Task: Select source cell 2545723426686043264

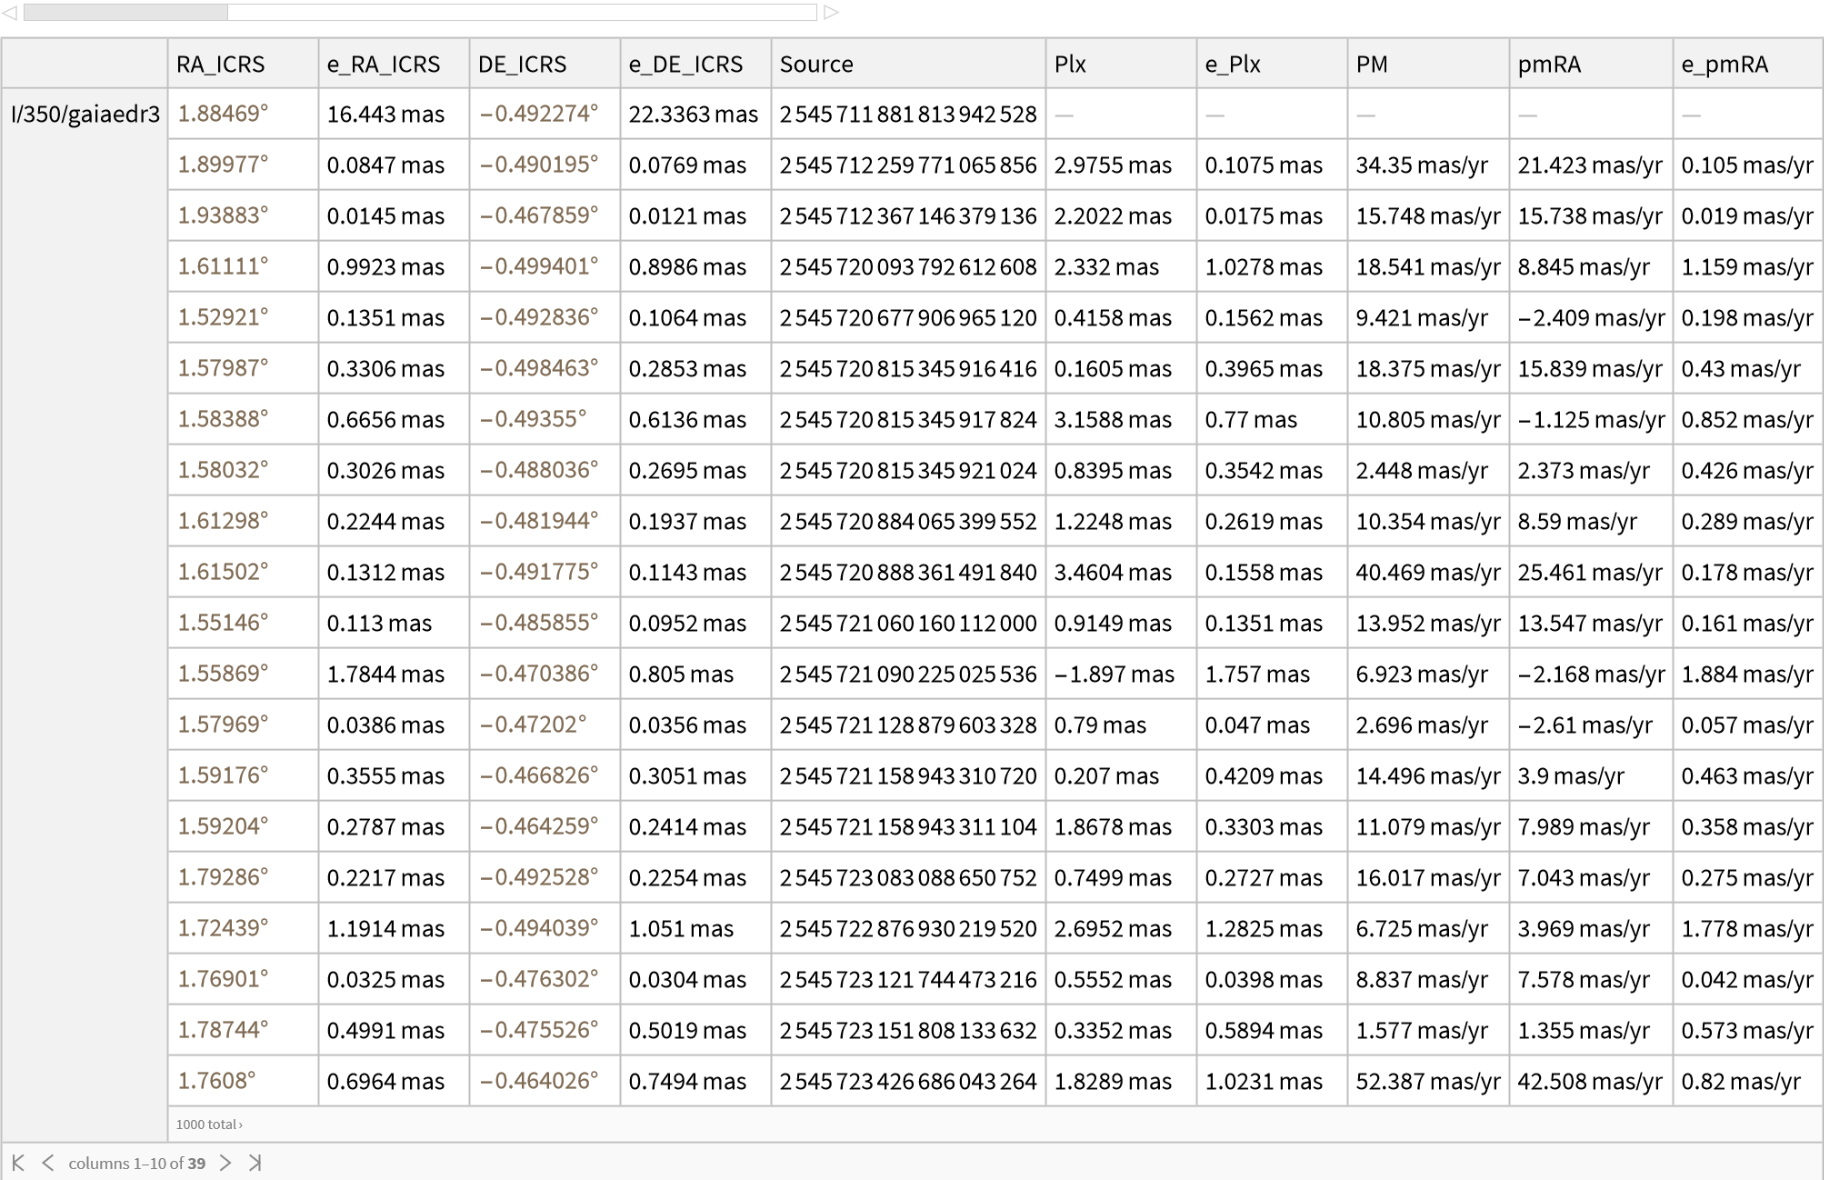Action: pos(907,1081)
